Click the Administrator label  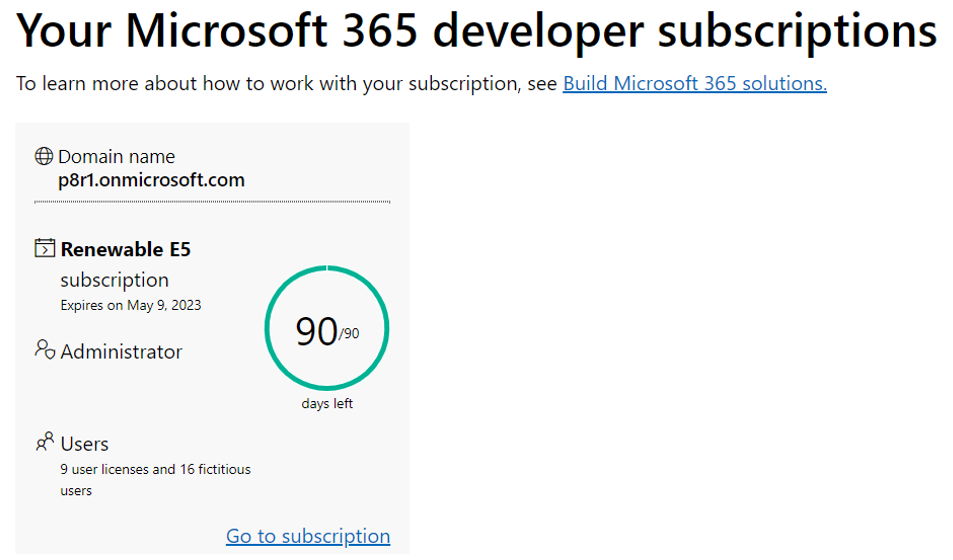[122, 351]
